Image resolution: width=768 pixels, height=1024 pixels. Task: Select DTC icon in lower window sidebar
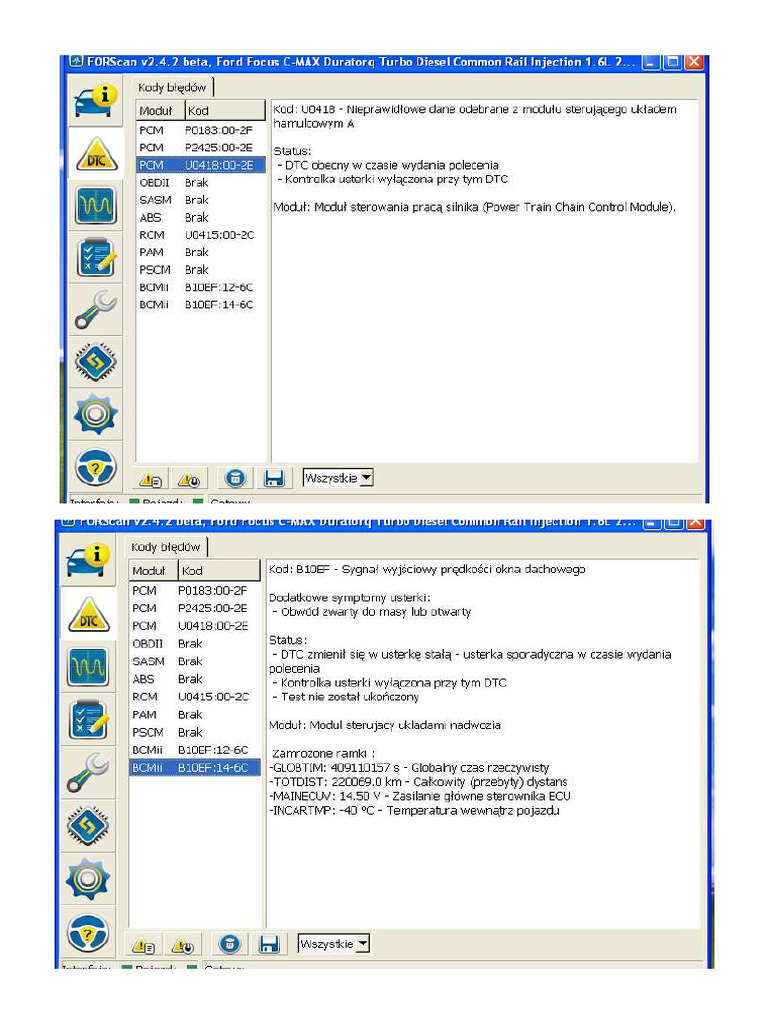tap(88, 615)
